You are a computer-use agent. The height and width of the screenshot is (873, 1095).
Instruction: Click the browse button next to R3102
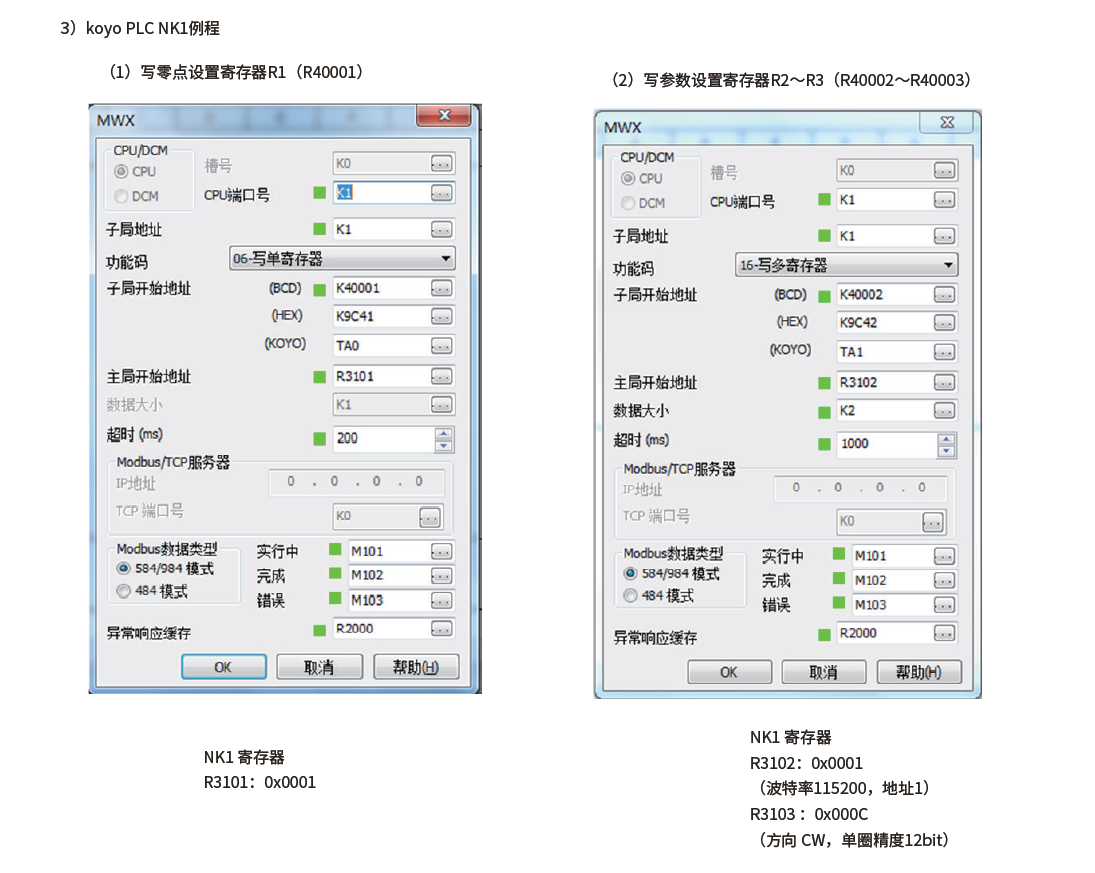944,383
